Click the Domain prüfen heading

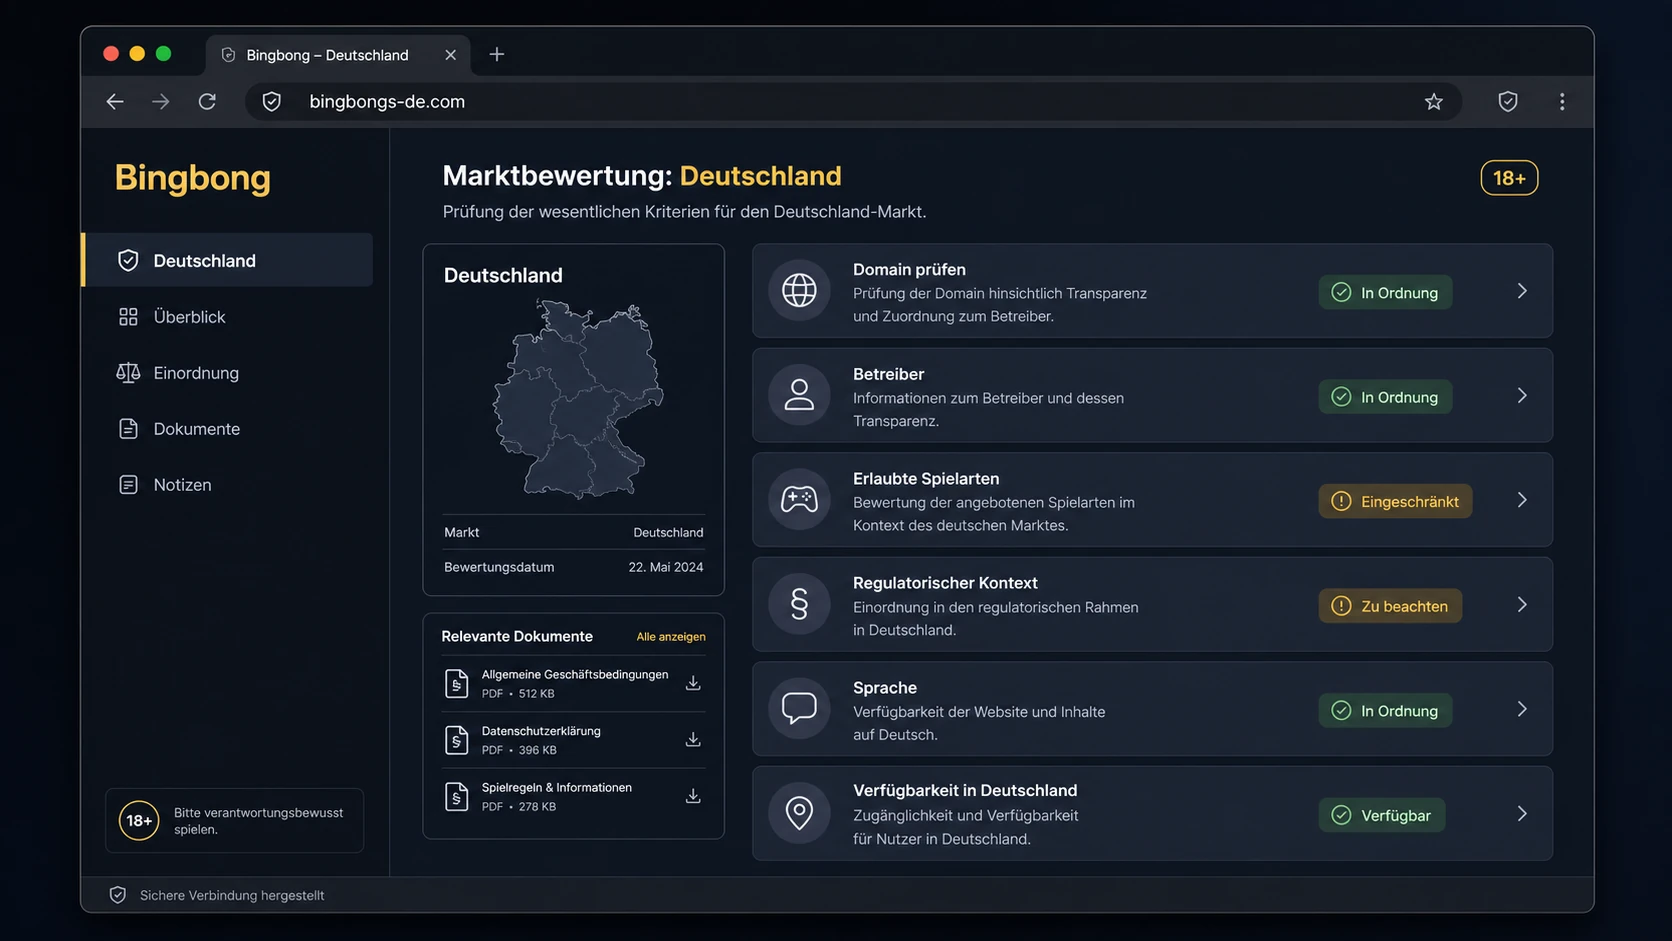click(x=909, y=270)
